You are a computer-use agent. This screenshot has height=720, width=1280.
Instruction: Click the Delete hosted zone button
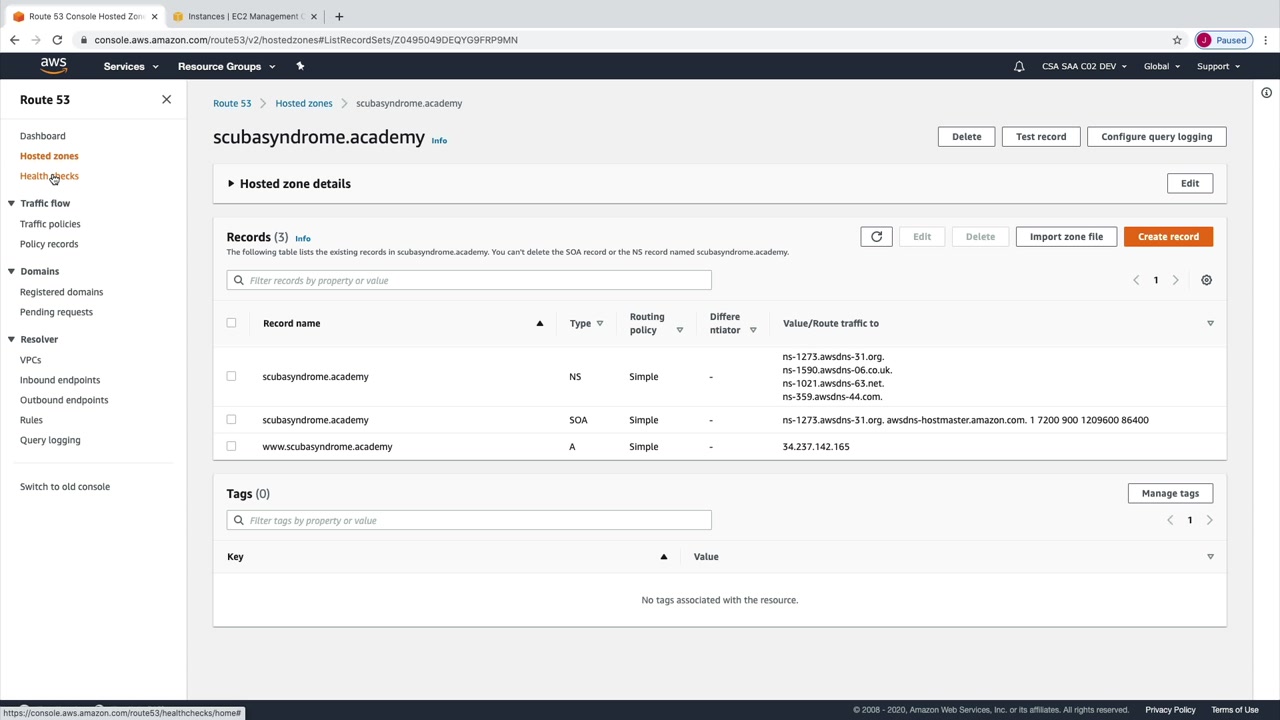coord(966,137)
